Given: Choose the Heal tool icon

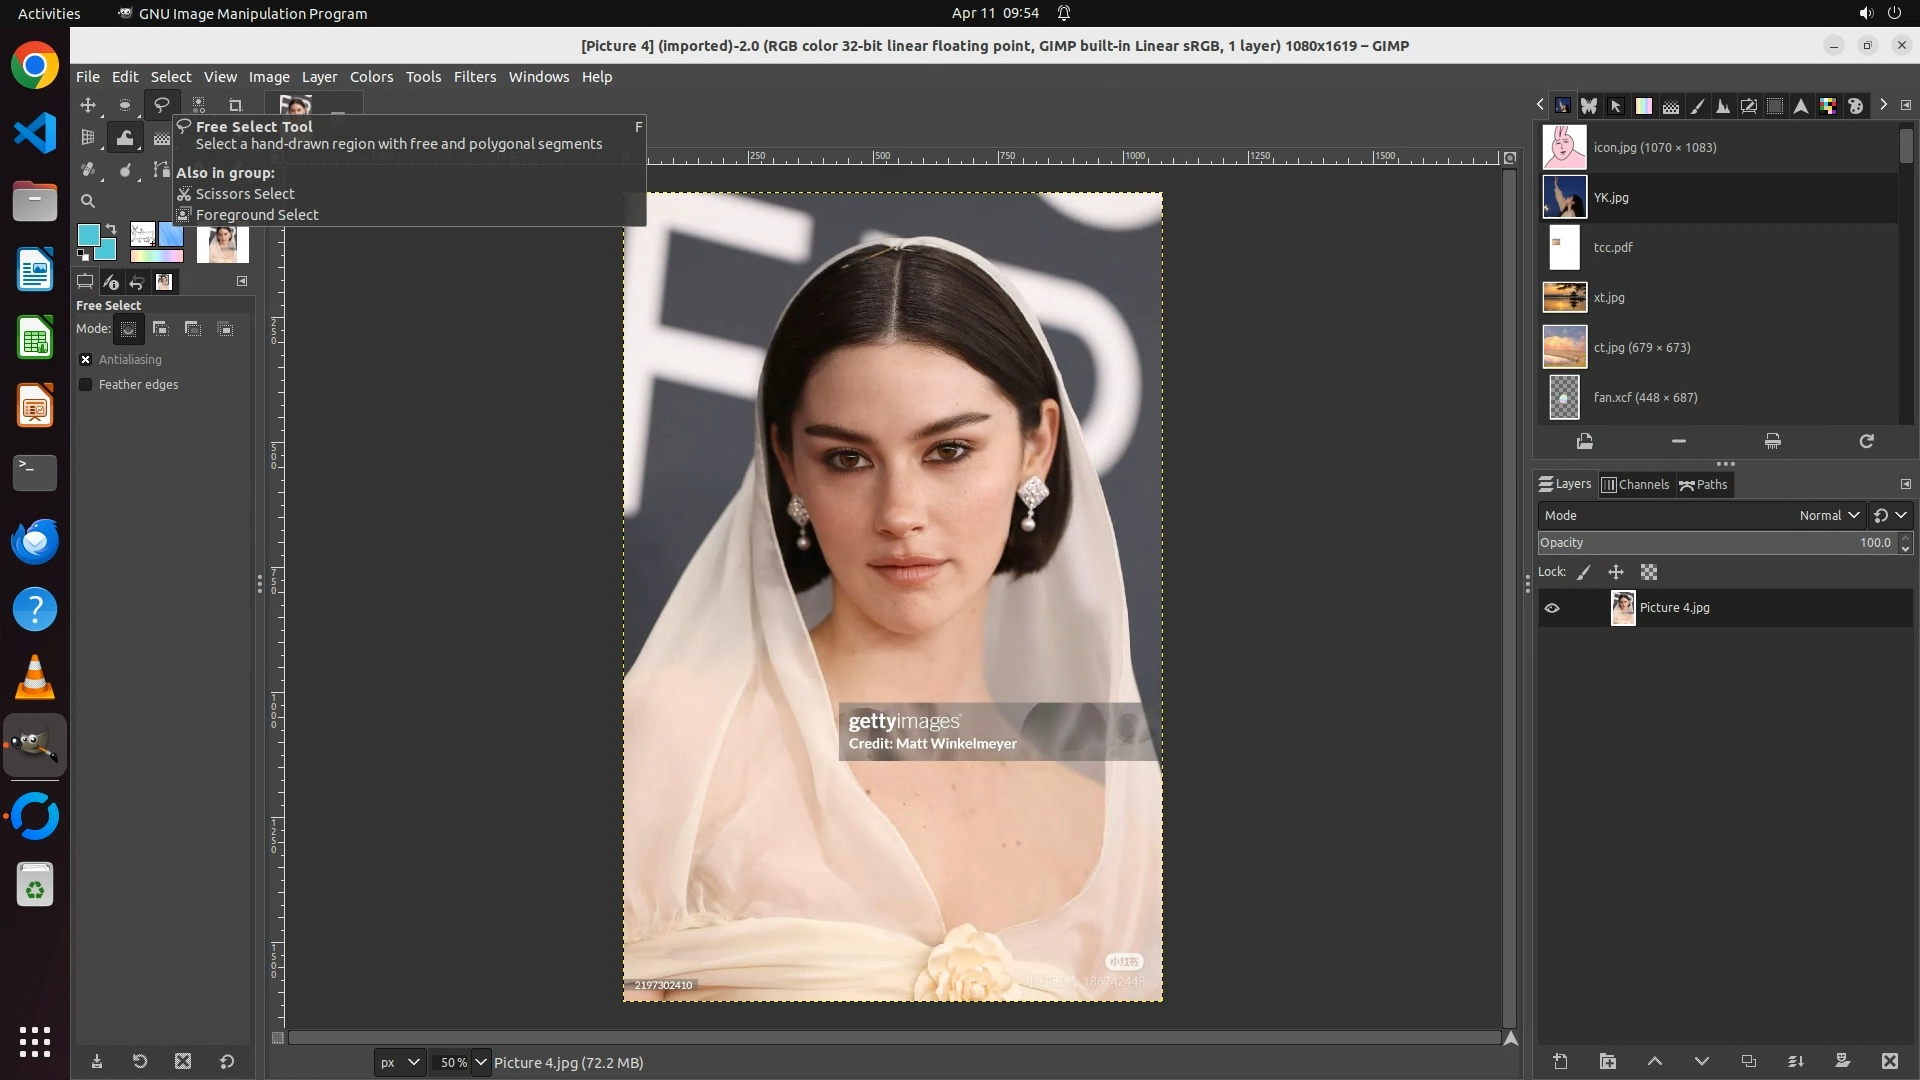Looking at the screenshot, I should [x=88, y=170].
